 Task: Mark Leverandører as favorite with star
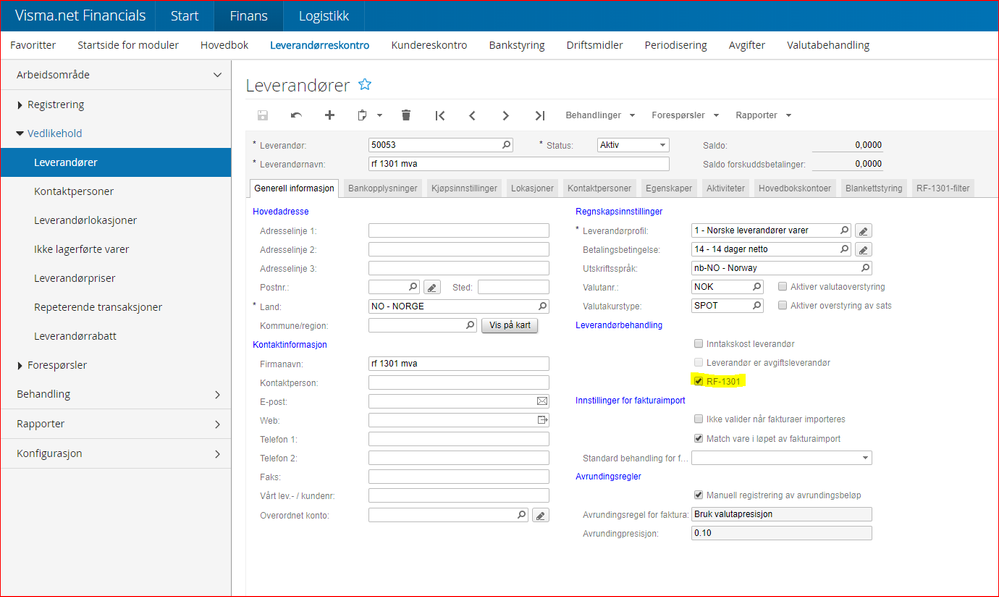365,85
